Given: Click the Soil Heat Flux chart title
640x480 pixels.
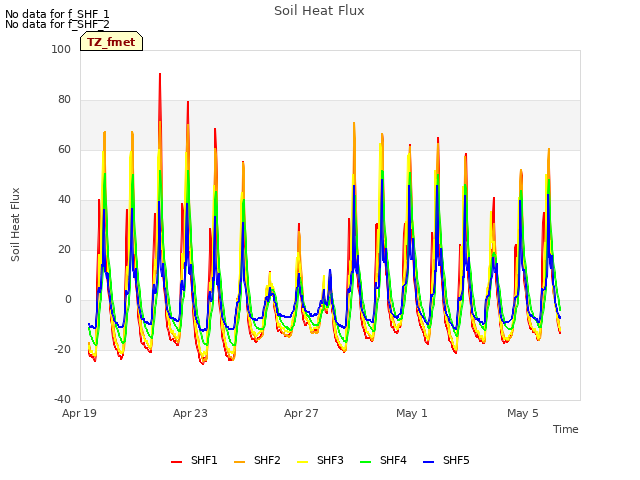Looking at the screenshot, I should 319,11.
